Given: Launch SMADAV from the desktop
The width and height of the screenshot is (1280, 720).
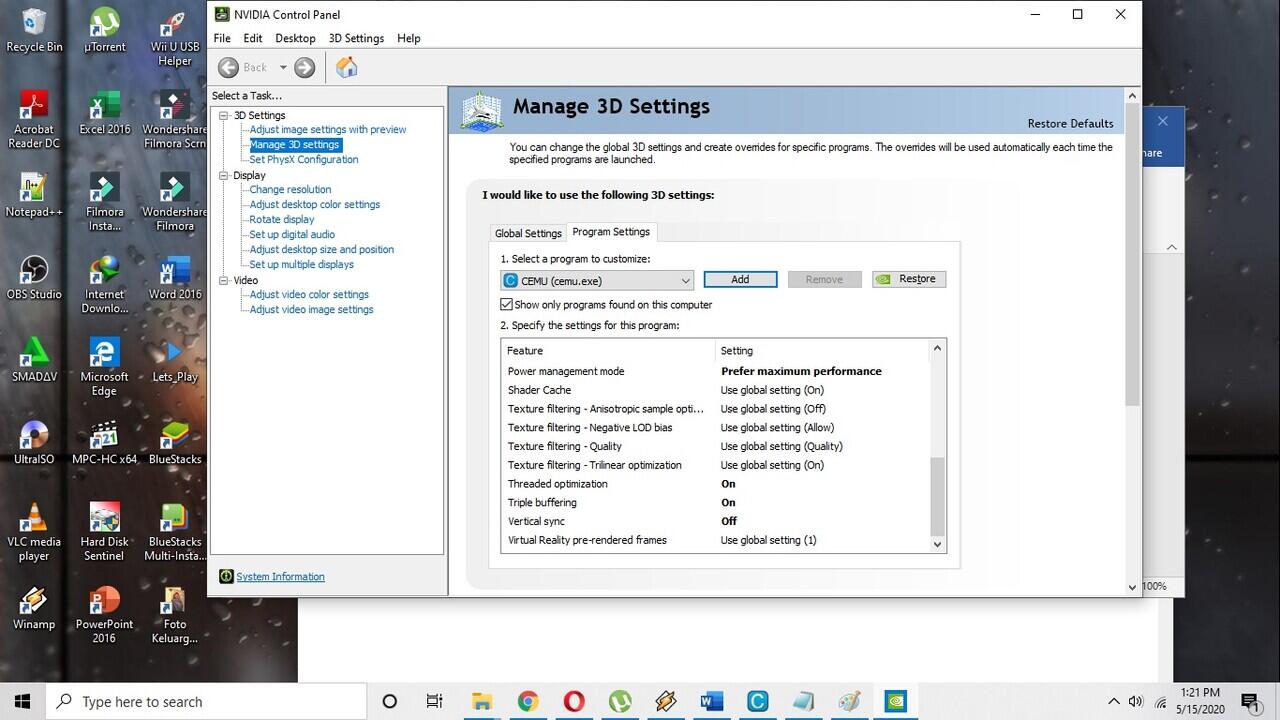Looking at the screenshot, I should click(x=34, y=360).
